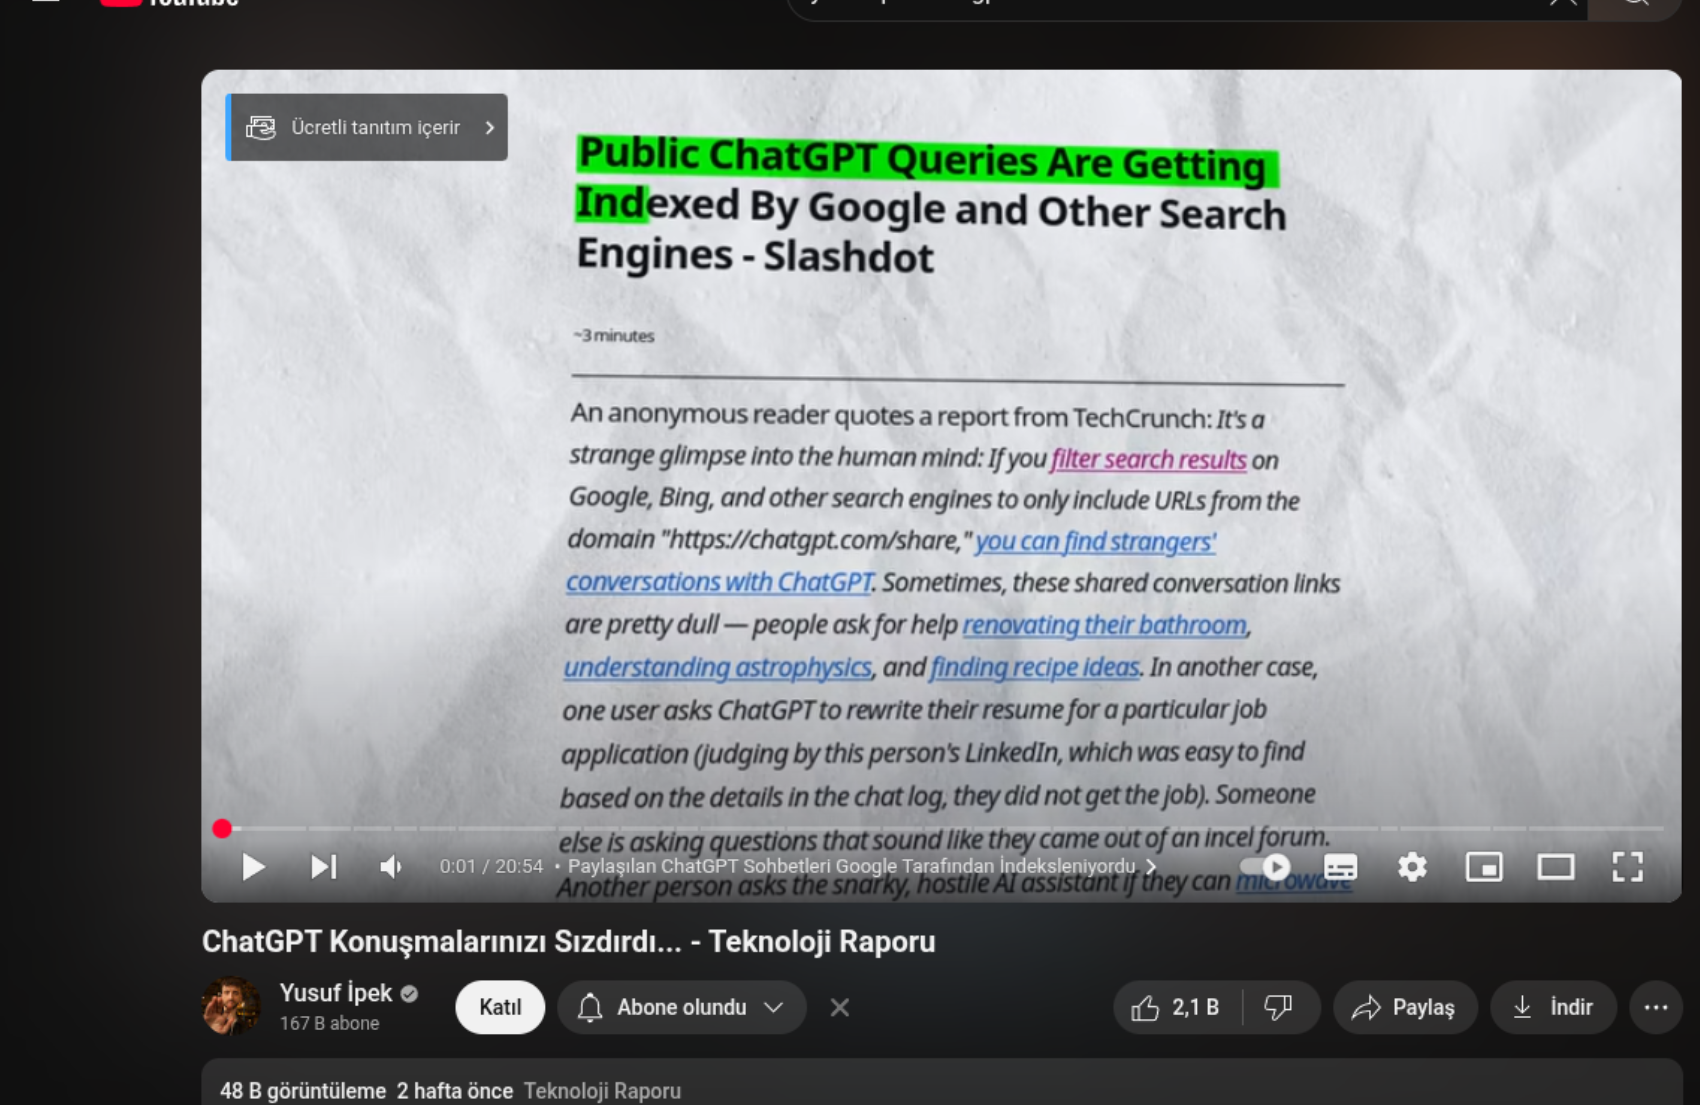Toggle the autoplay switch
Screen dimensions: 1700x1105
click(1265, 867)
